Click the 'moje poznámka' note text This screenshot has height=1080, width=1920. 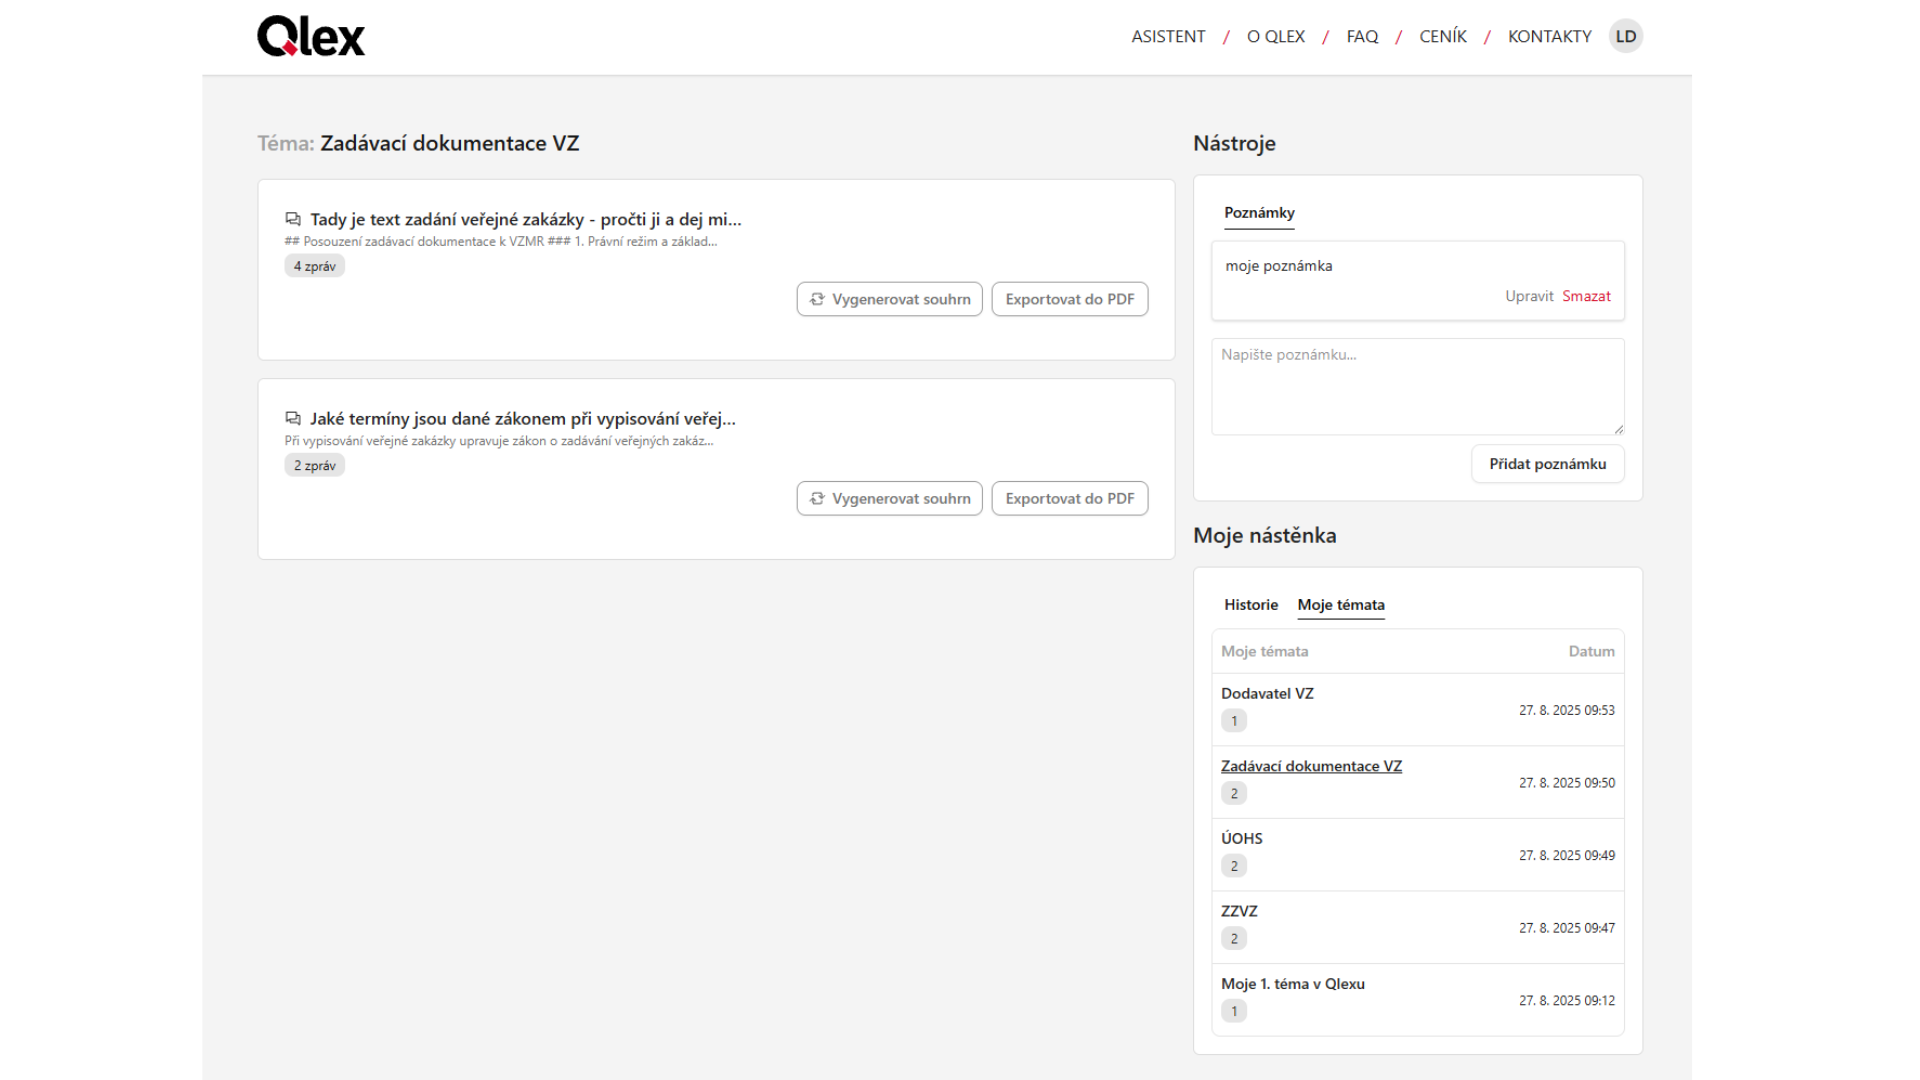(x=1279, y=266)
